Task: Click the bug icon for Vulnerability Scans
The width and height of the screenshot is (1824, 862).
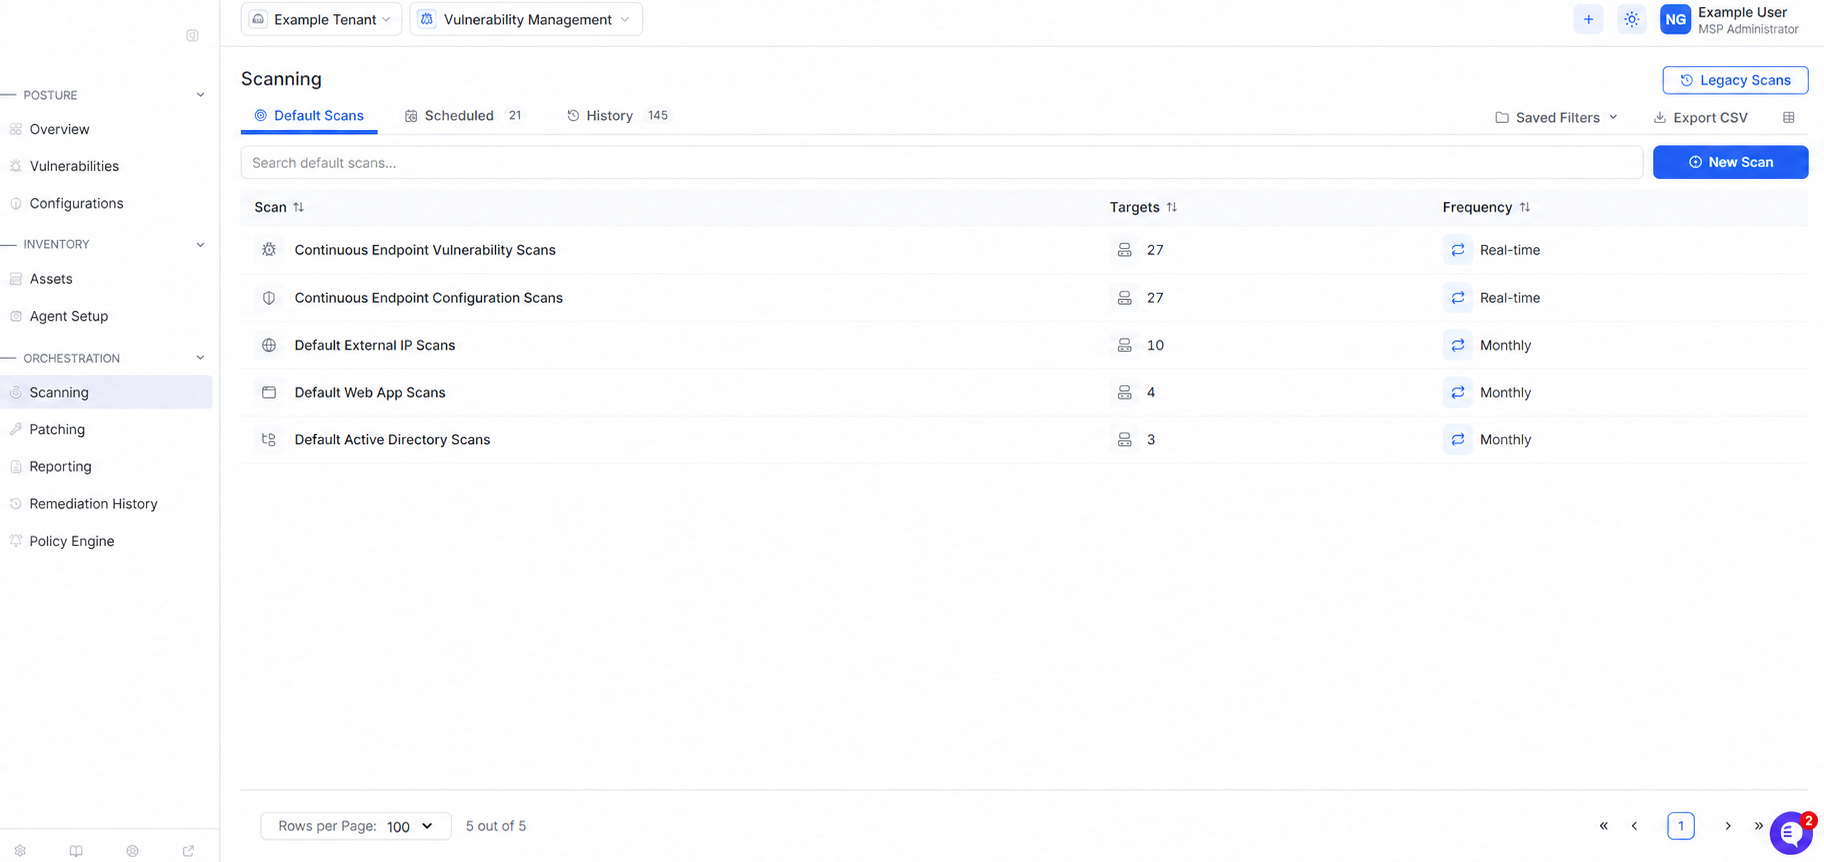Action: [x=269, y=250]
